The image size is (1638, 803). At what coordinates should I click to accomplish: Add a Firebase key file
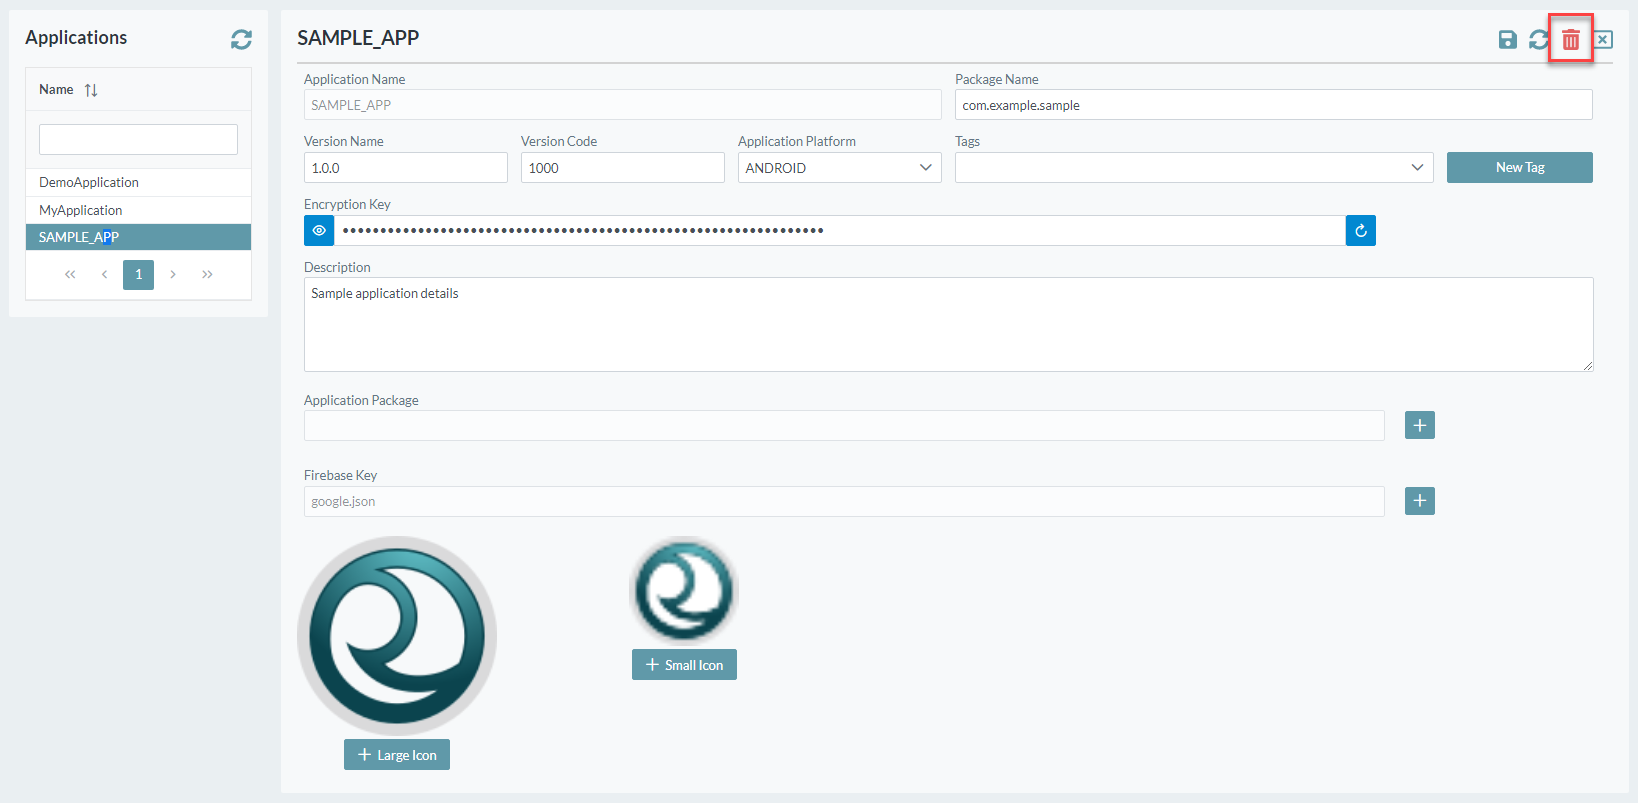point(1419,501)
